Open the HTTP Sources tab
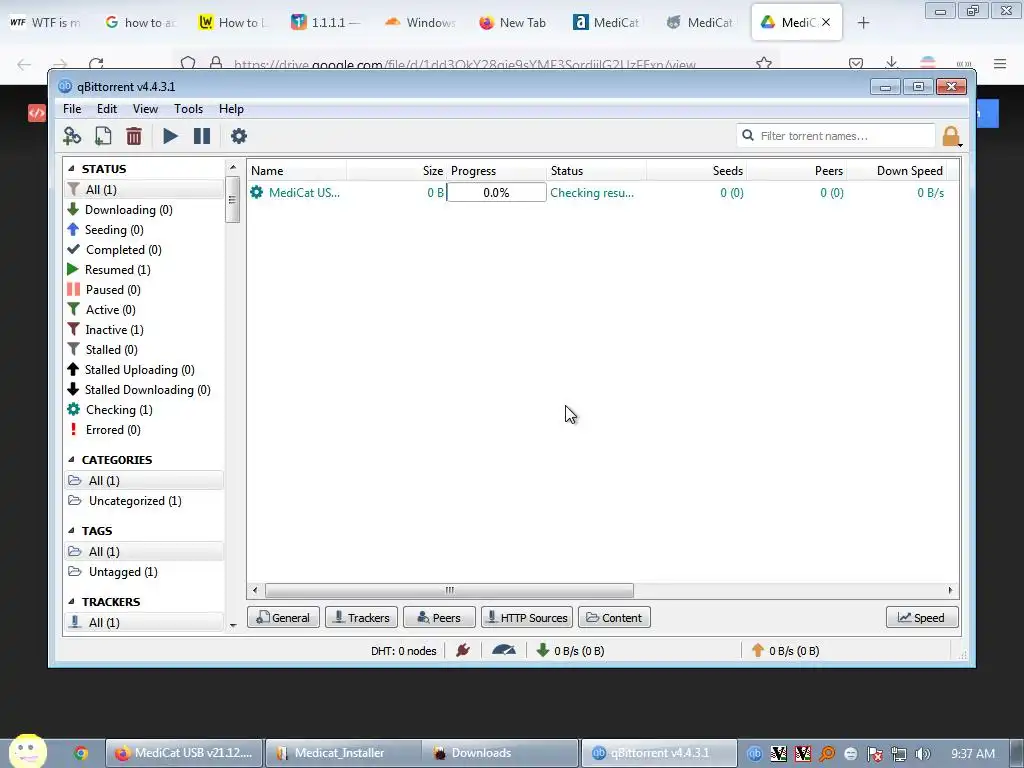 point(527,618)
